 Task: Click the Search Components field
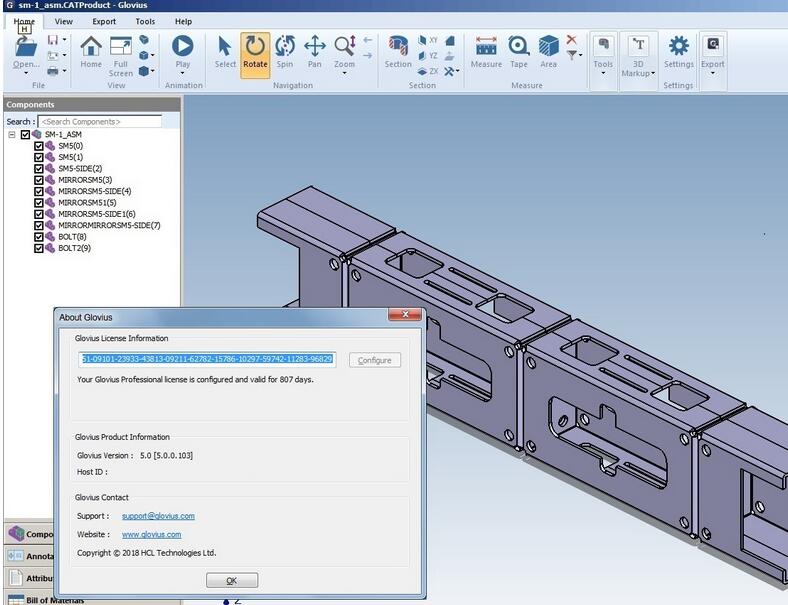[100, 122]
